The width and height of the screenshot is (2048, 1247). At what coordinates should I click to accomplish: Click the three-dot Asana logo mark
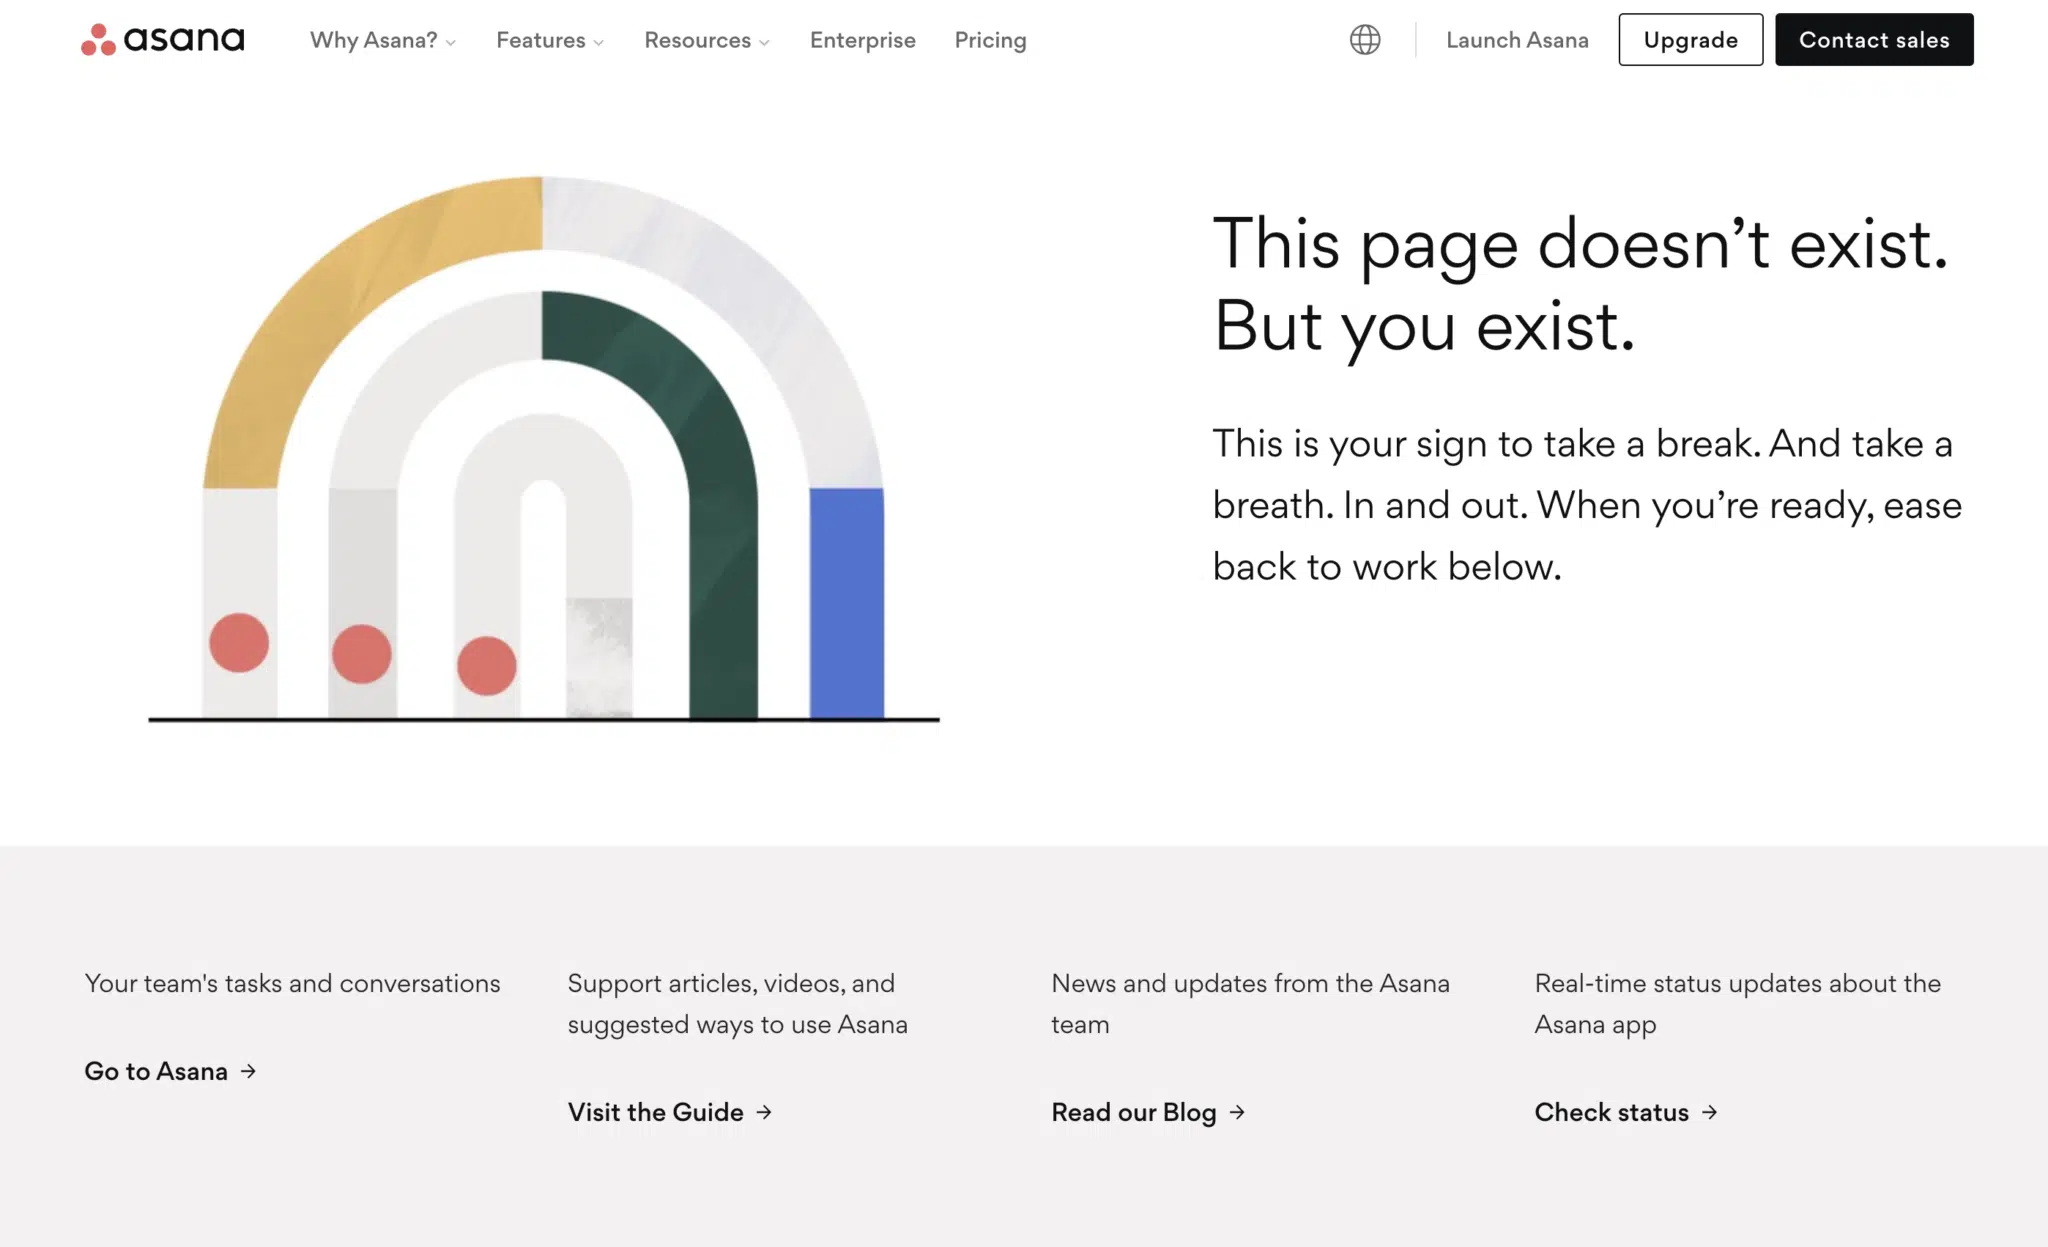click(98, 40)
